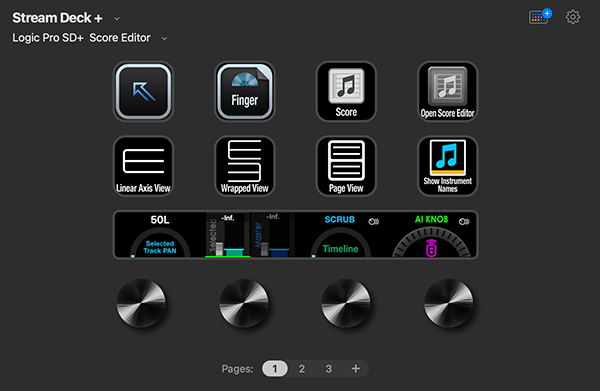Click the Score key icon
The height and width of the screenshot is (391, 600).
coord(346,91)
